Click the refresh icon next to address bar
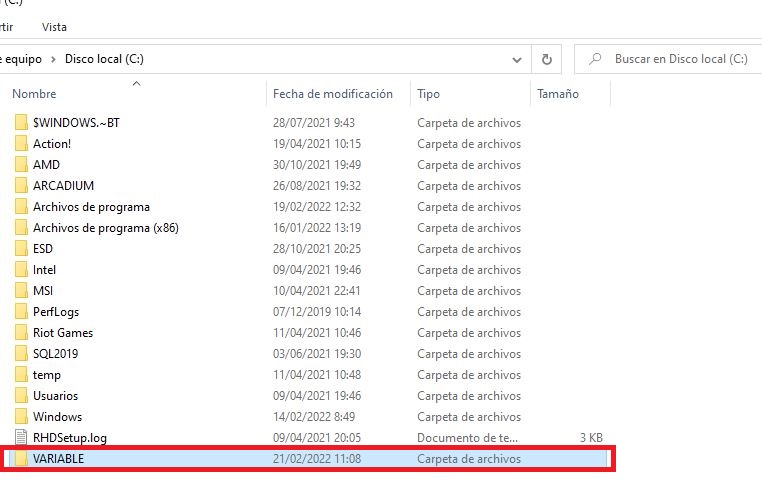The width and height of the screenshot is (762, 492). (547, 59)
